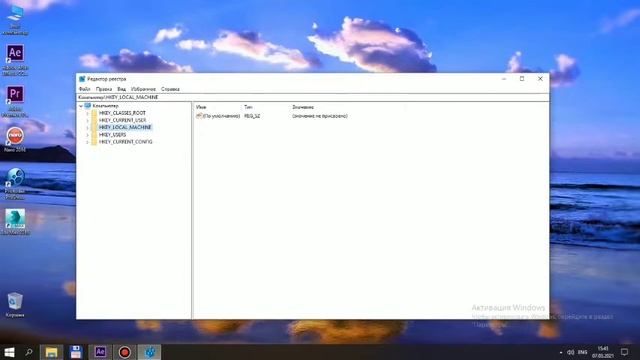640x360 pixels.
Task: Select HKEY_LOCAL_MACHINE in the tree
Action: (x=125, y=127)
